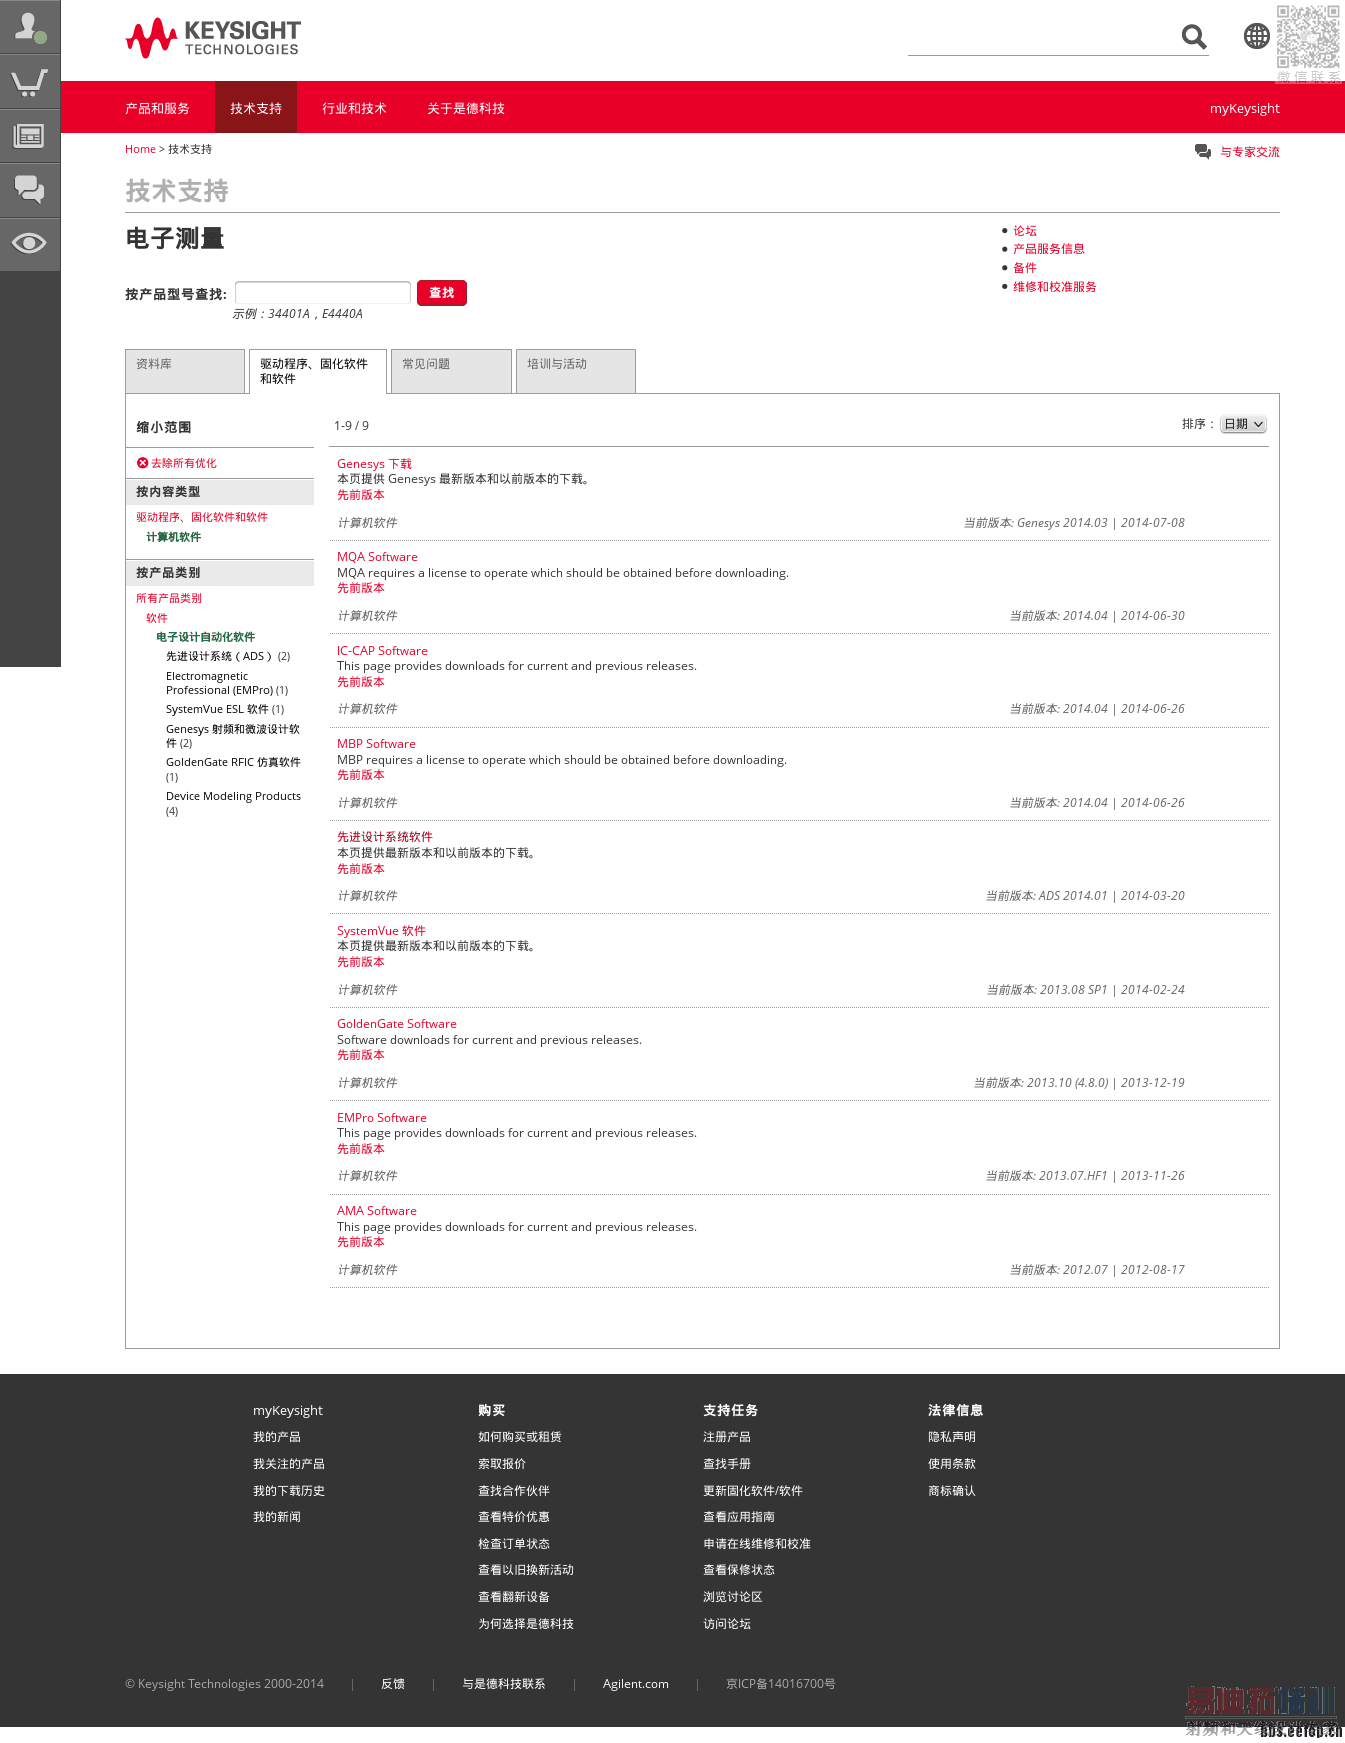
Task: Filter by Genesys 射频和微波设计软件
Action: tap(233, 736)
